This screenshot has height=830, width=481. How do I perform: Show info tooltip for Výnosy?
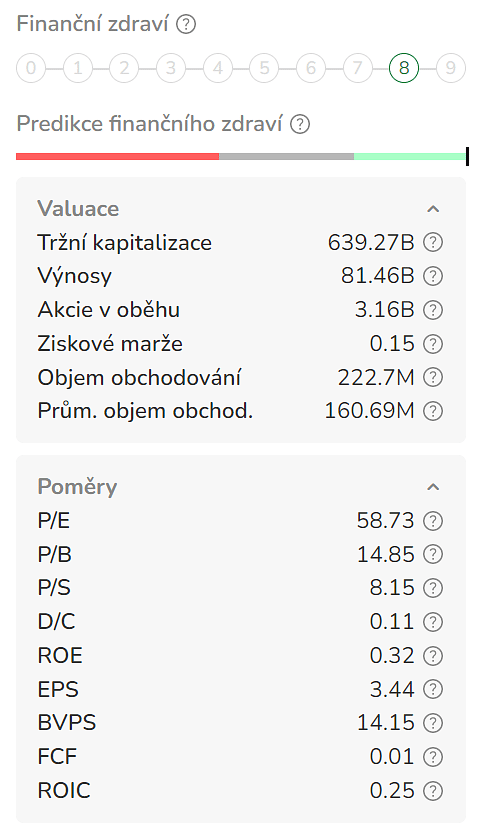(433, 276)
